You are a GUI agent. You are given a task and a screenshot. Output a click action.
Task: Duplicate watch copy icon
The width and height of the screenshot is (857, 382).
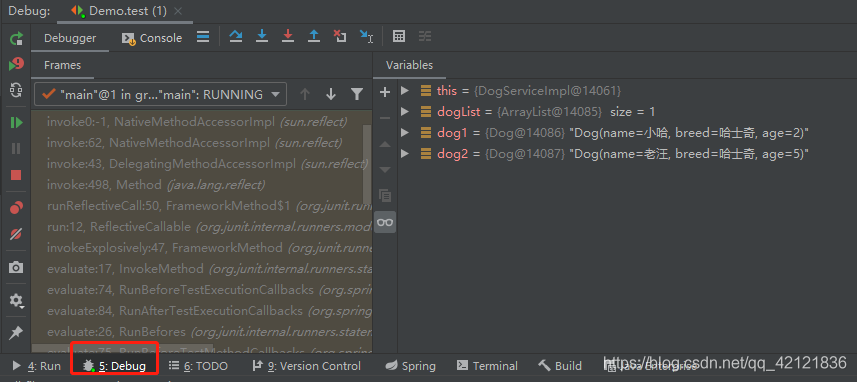[385, 195]
